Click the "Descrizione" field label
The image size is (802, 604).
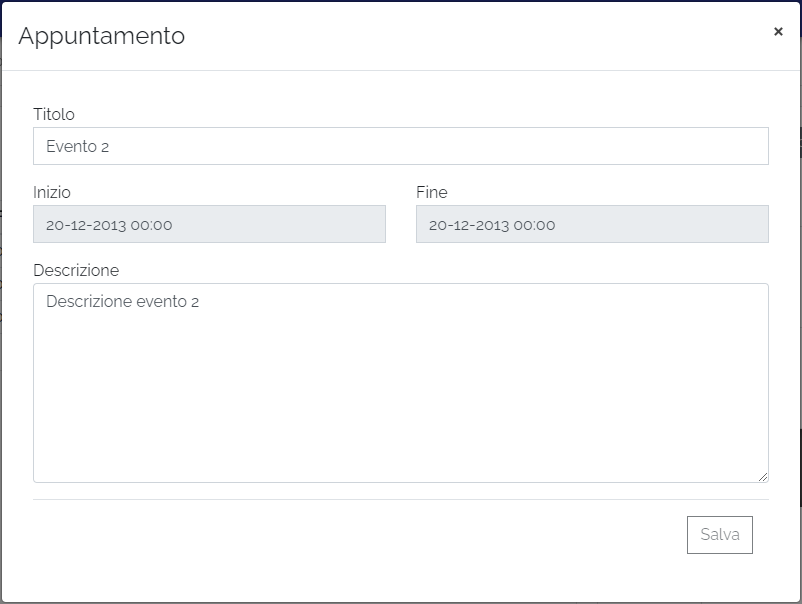pyautogui.click(x=76, y=270)
